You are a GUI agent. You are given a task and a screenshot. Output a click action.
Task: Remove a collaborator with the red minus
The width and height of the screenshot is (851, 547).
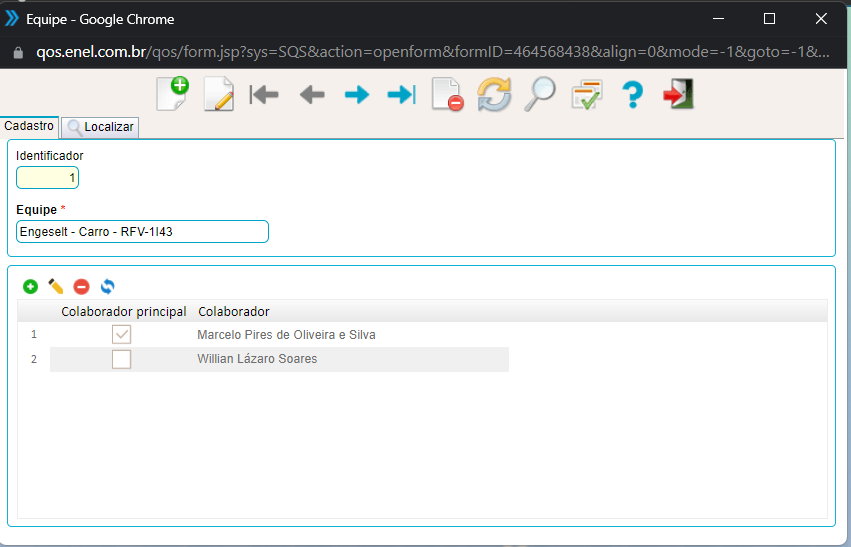pos(82,287)
